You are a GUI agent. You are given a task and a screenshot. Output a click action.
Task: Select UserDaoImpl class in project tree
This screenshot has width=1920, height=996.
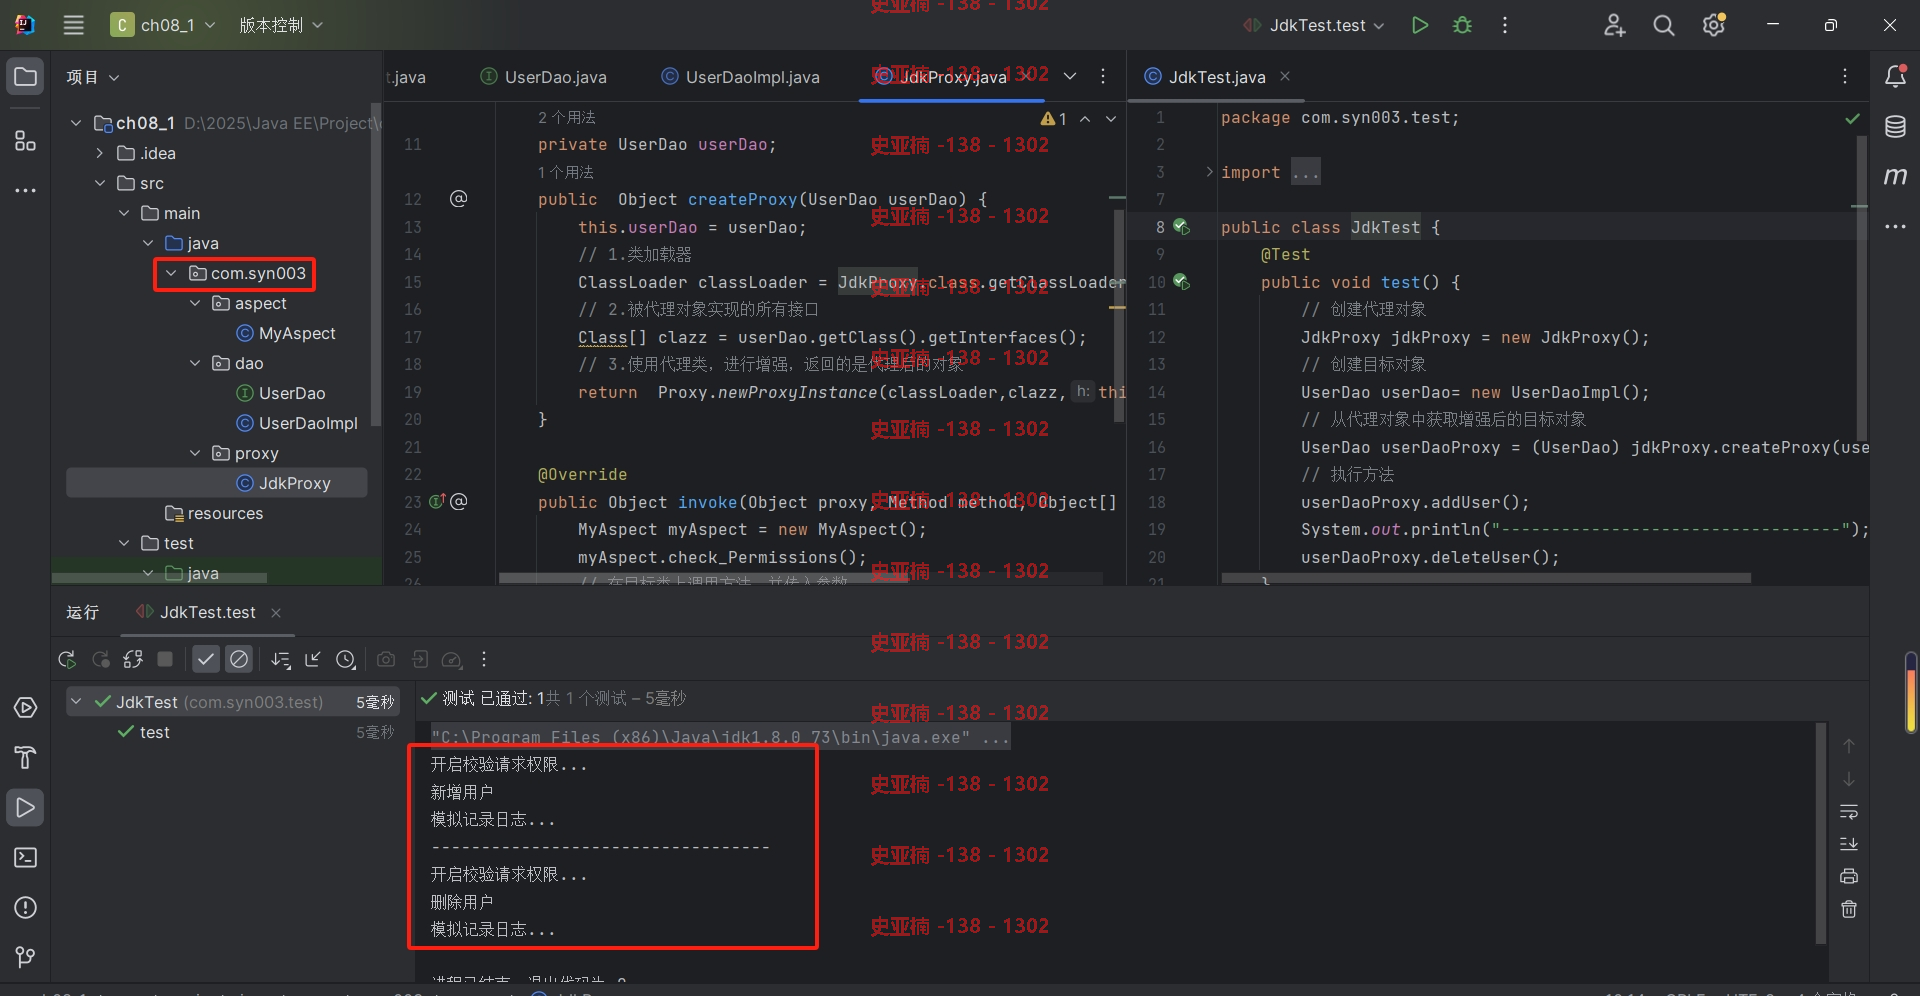click(x=297, y=423)
